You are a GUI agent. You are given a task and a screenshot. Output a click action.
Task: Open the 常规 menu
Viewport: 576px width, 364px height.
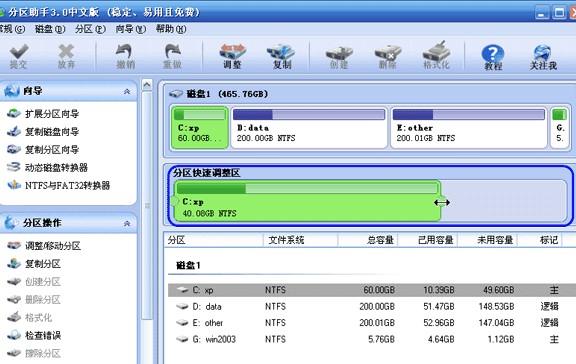(12, 29)
